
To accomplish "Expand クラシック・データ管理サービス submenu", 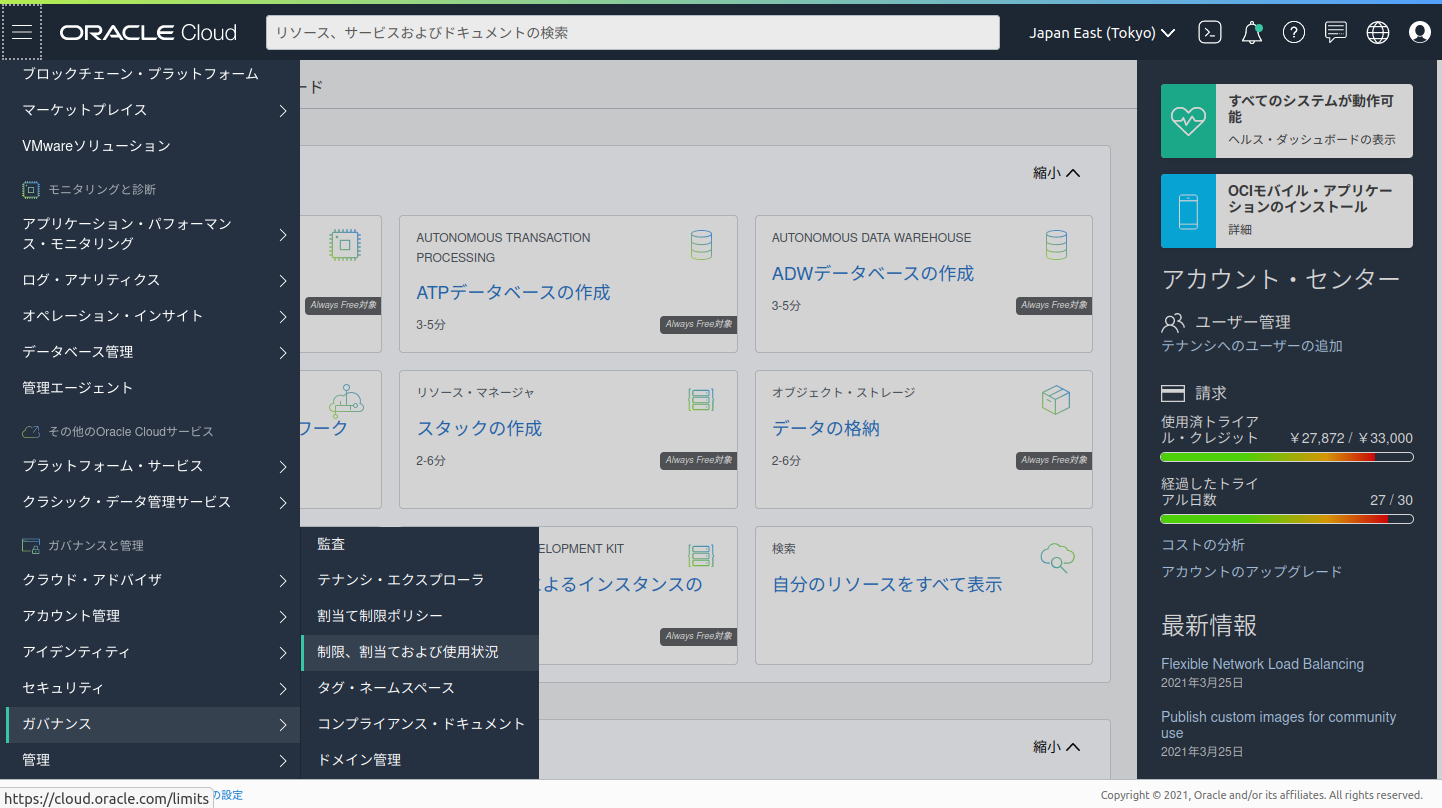I will [x=150, y=502].
